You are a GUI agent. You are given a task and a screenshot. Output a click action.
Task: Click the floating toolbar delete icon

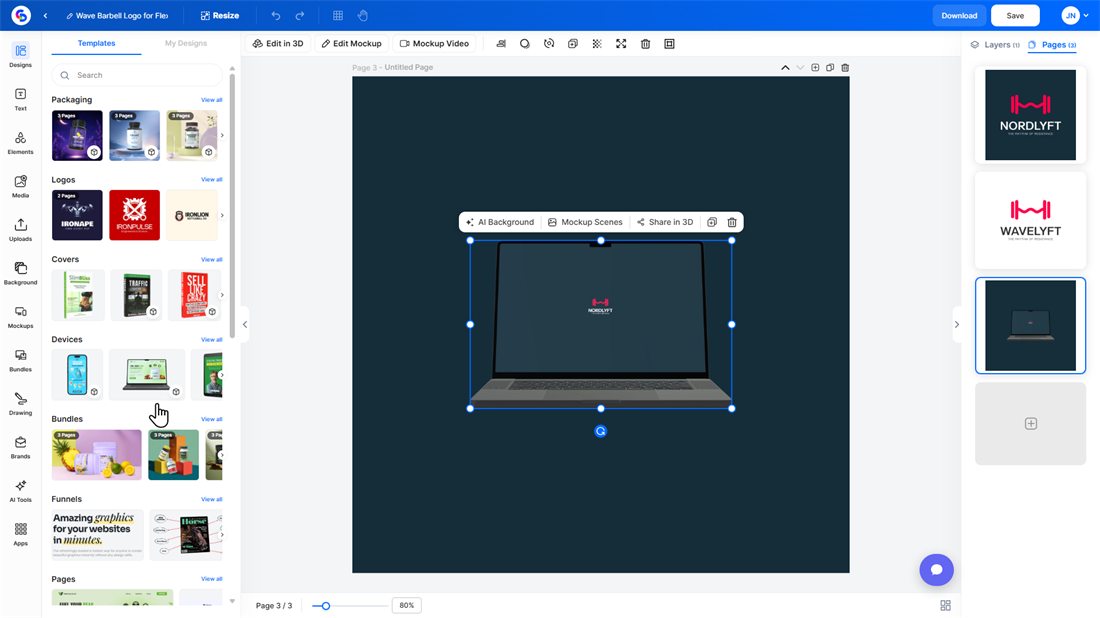point(732,222)
